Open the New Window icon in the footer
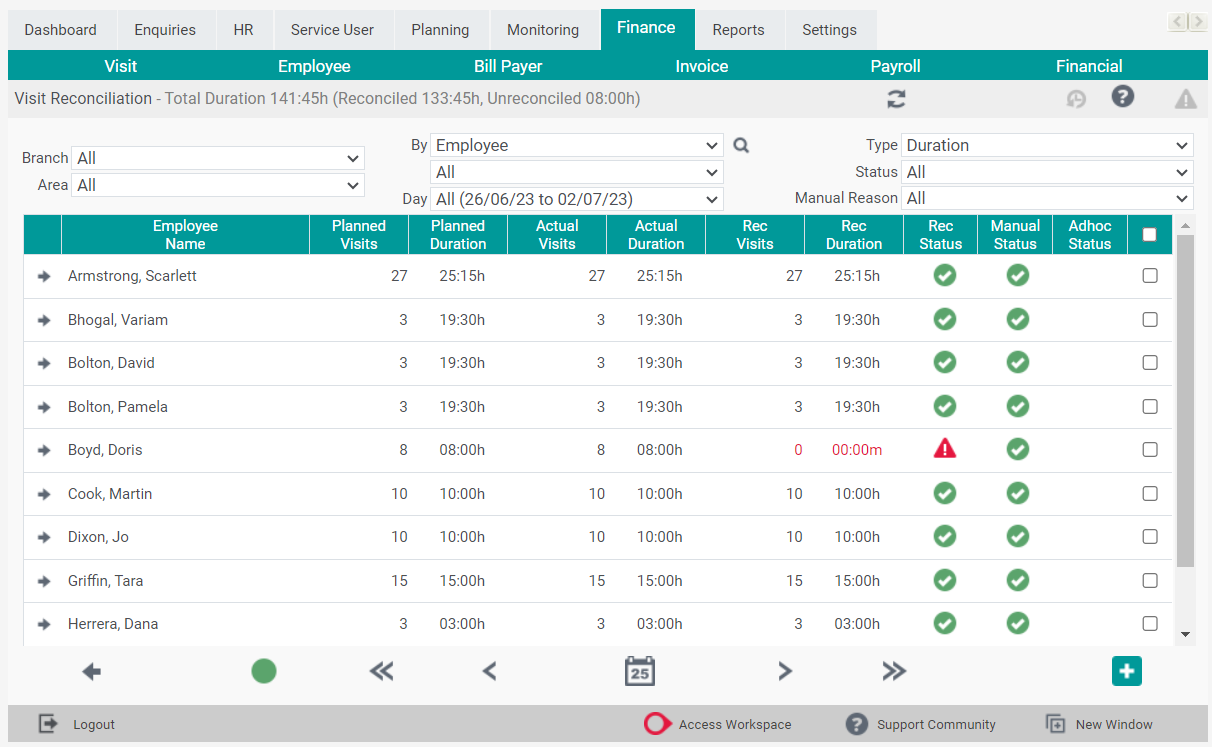 (x=1055, y=723)
